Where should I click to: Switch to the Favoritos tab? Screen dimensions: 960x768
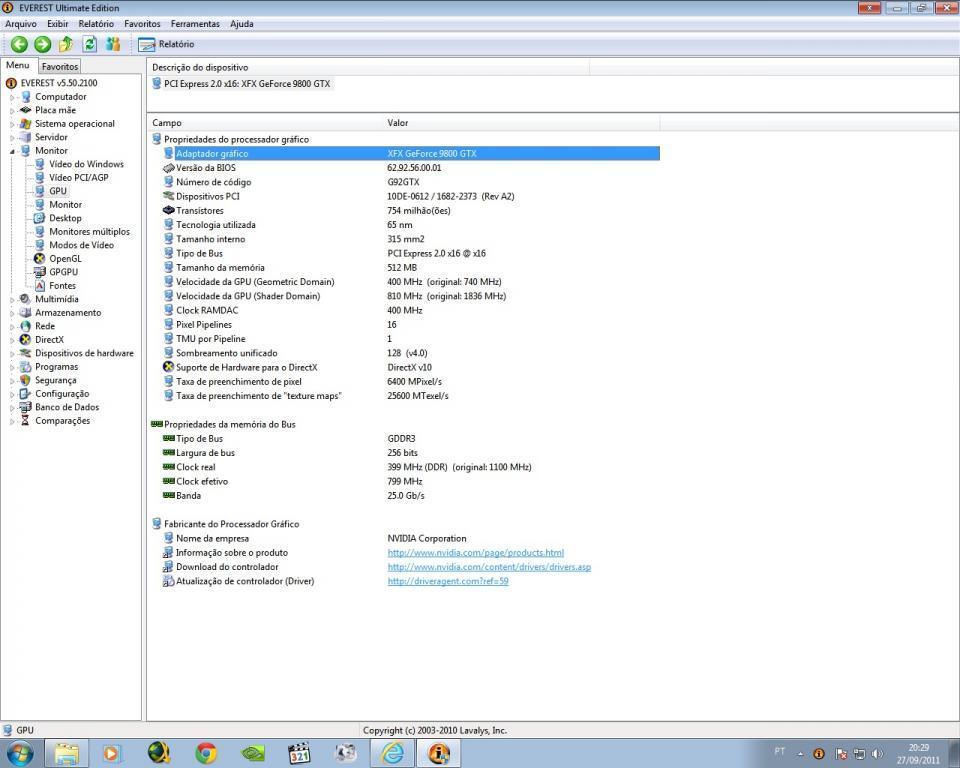pos(60,66)
